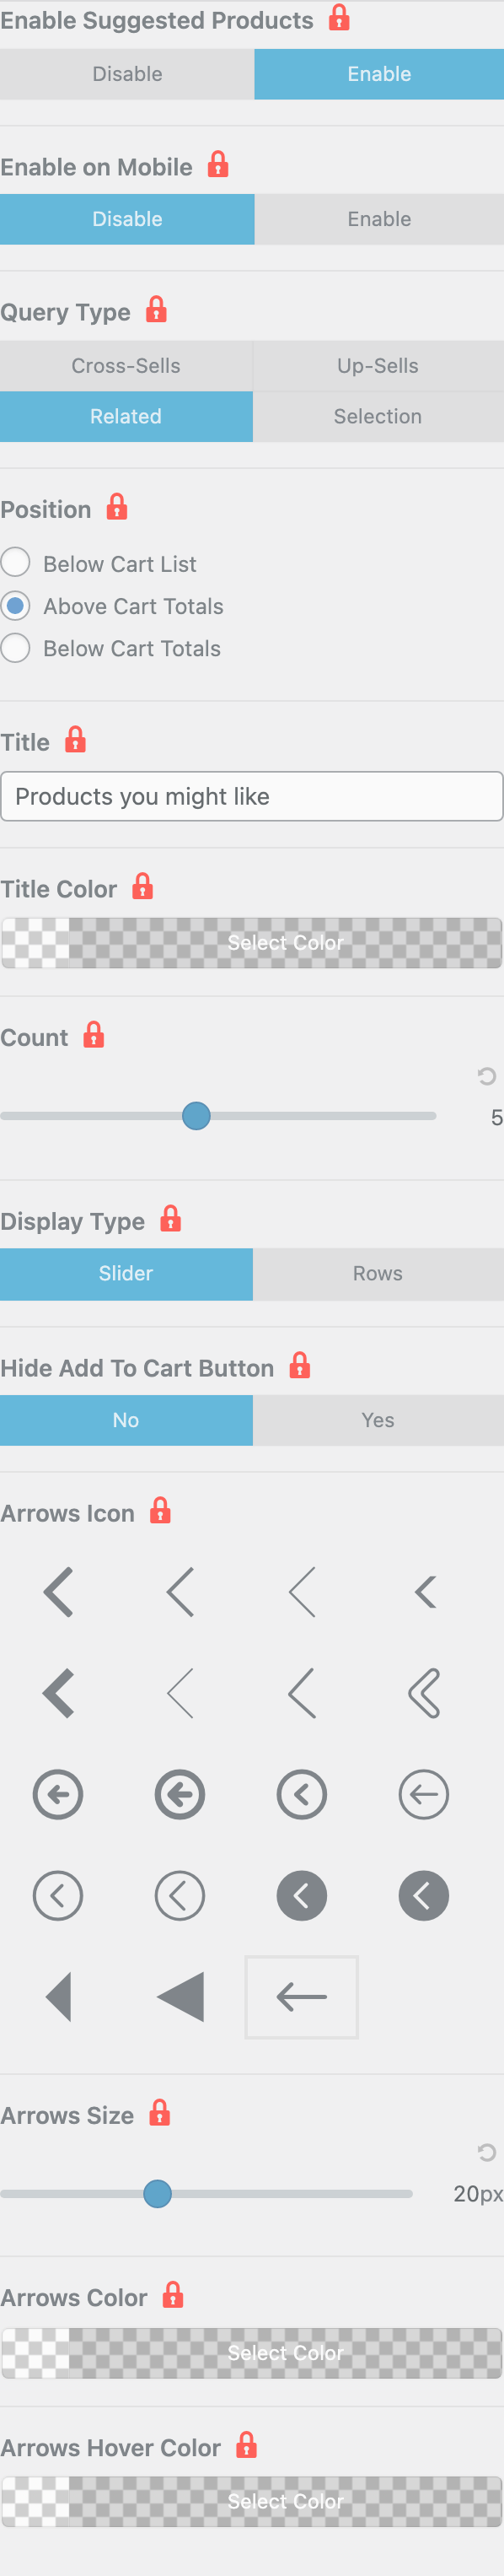Image resolution: width=504 pixels, height=2576 pixels.
Task: Select Above Cart Totals radio button
Action: click(x=16, y=605)
